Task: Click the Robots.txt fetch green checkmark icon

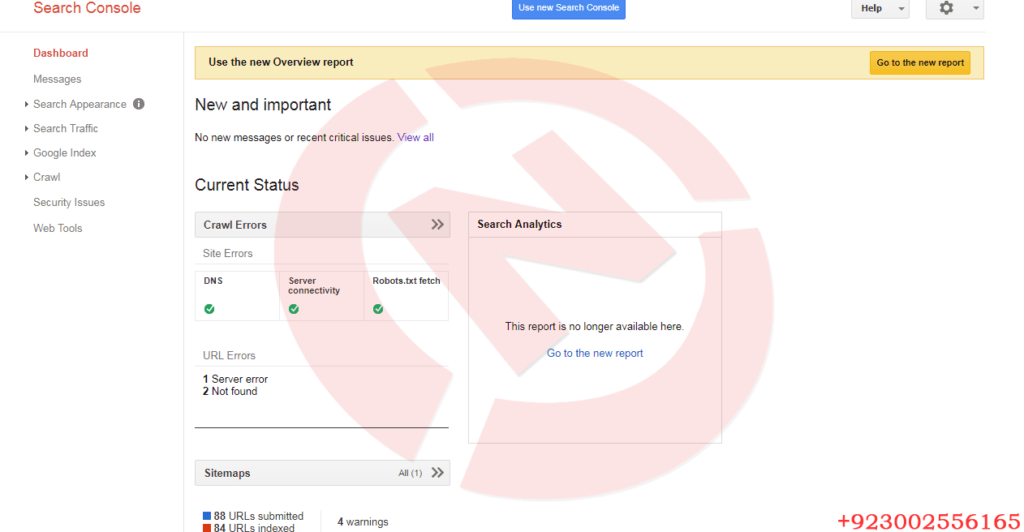Action: click(x=378, y=309)
